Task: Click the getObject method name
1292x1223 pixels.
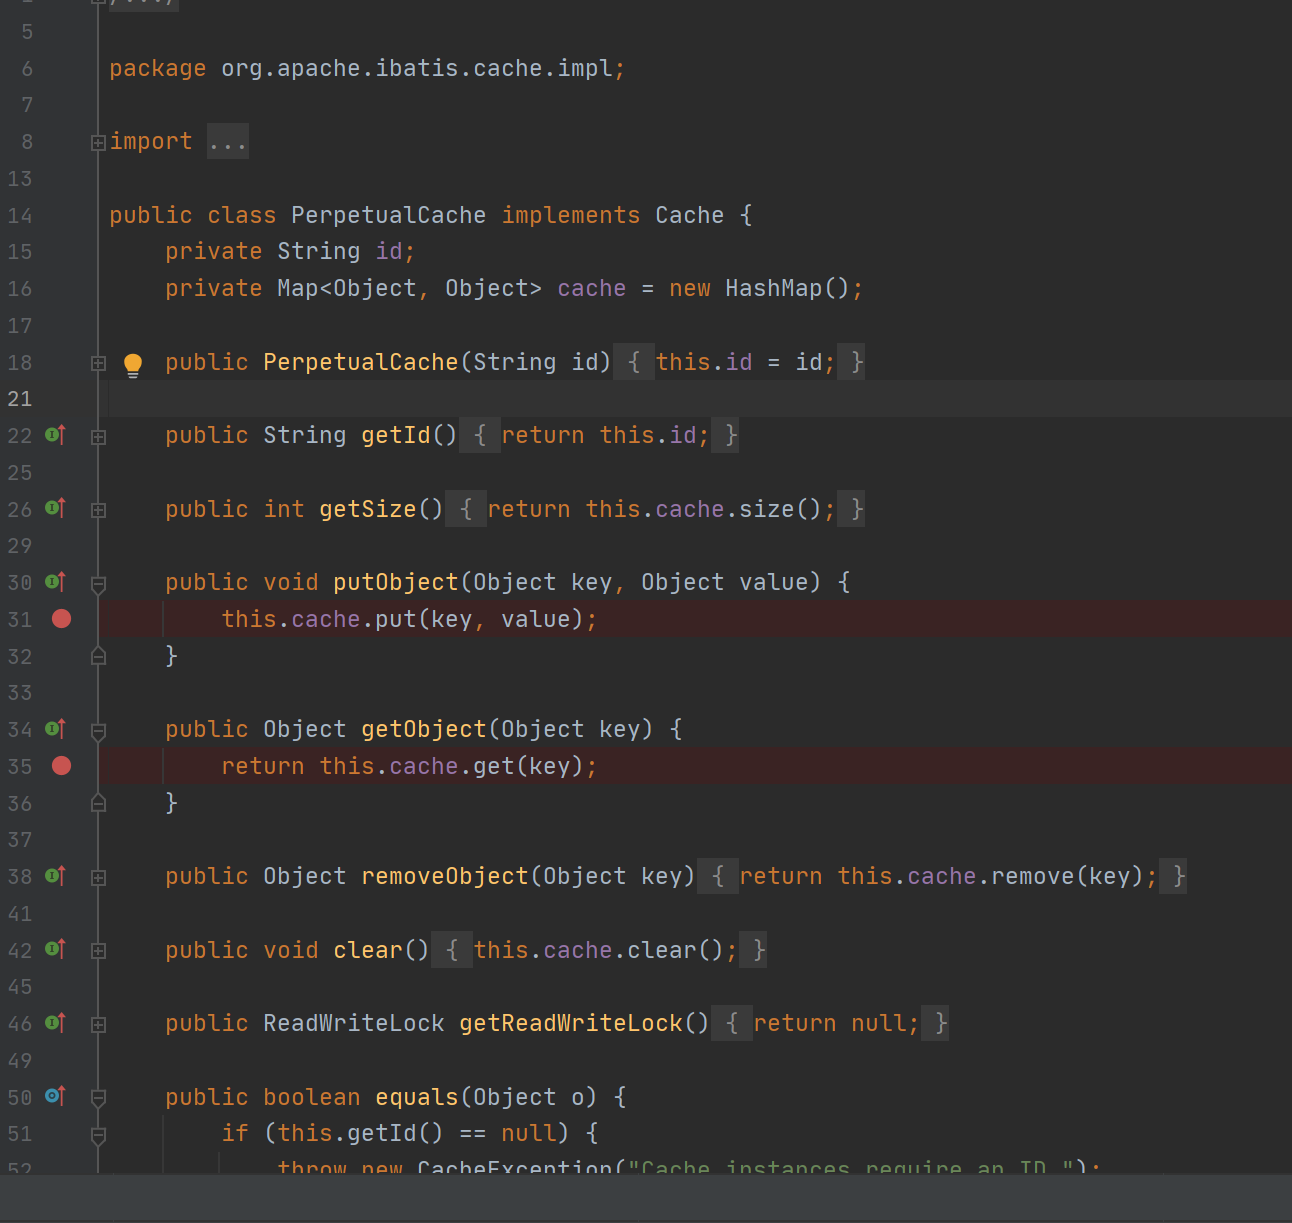Action: point(423,729)
